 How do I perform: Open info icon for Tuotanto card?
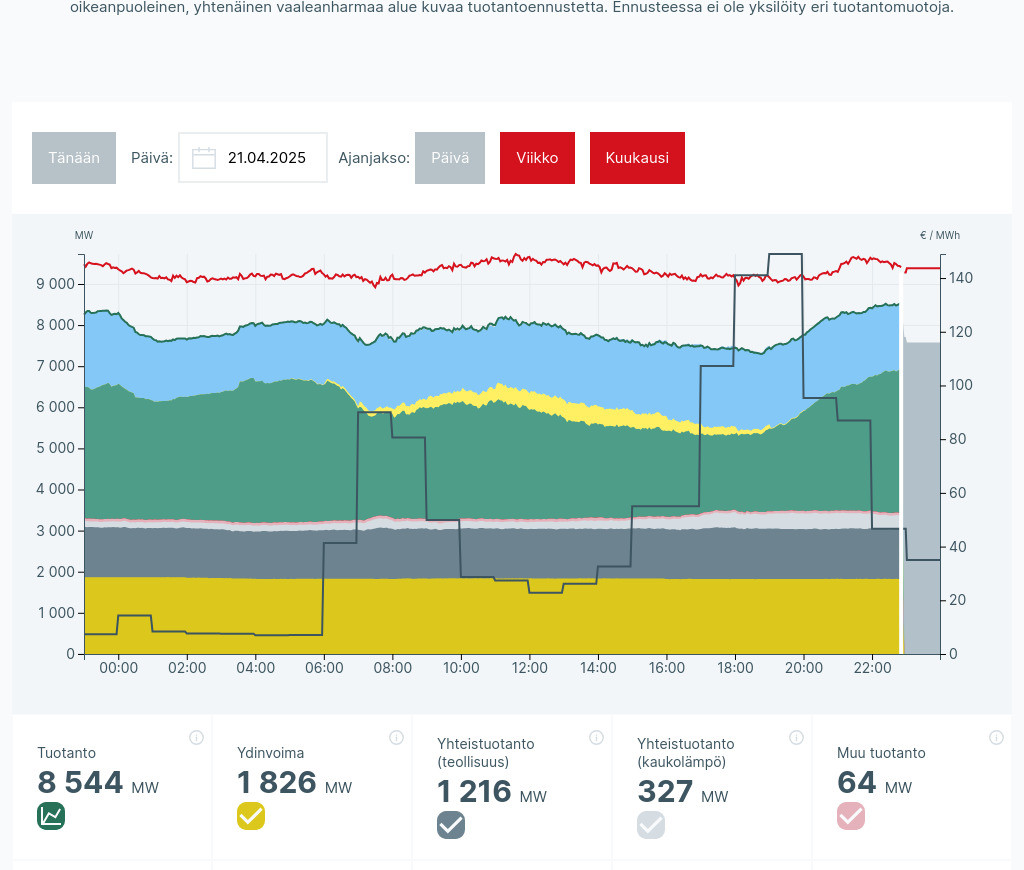point(196,738)
